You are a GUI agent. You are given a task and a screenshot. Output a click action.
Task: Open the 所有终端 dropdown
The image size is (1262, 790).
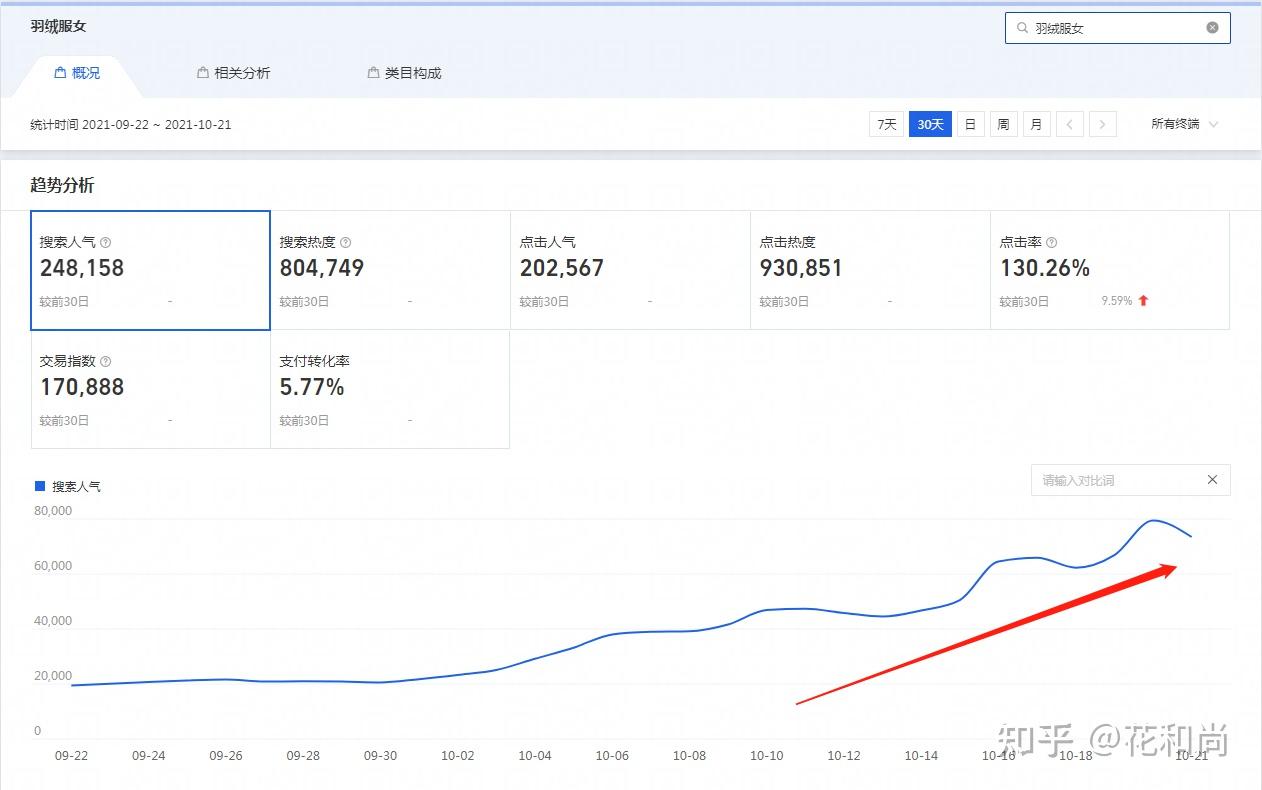tap(1185, 124)
